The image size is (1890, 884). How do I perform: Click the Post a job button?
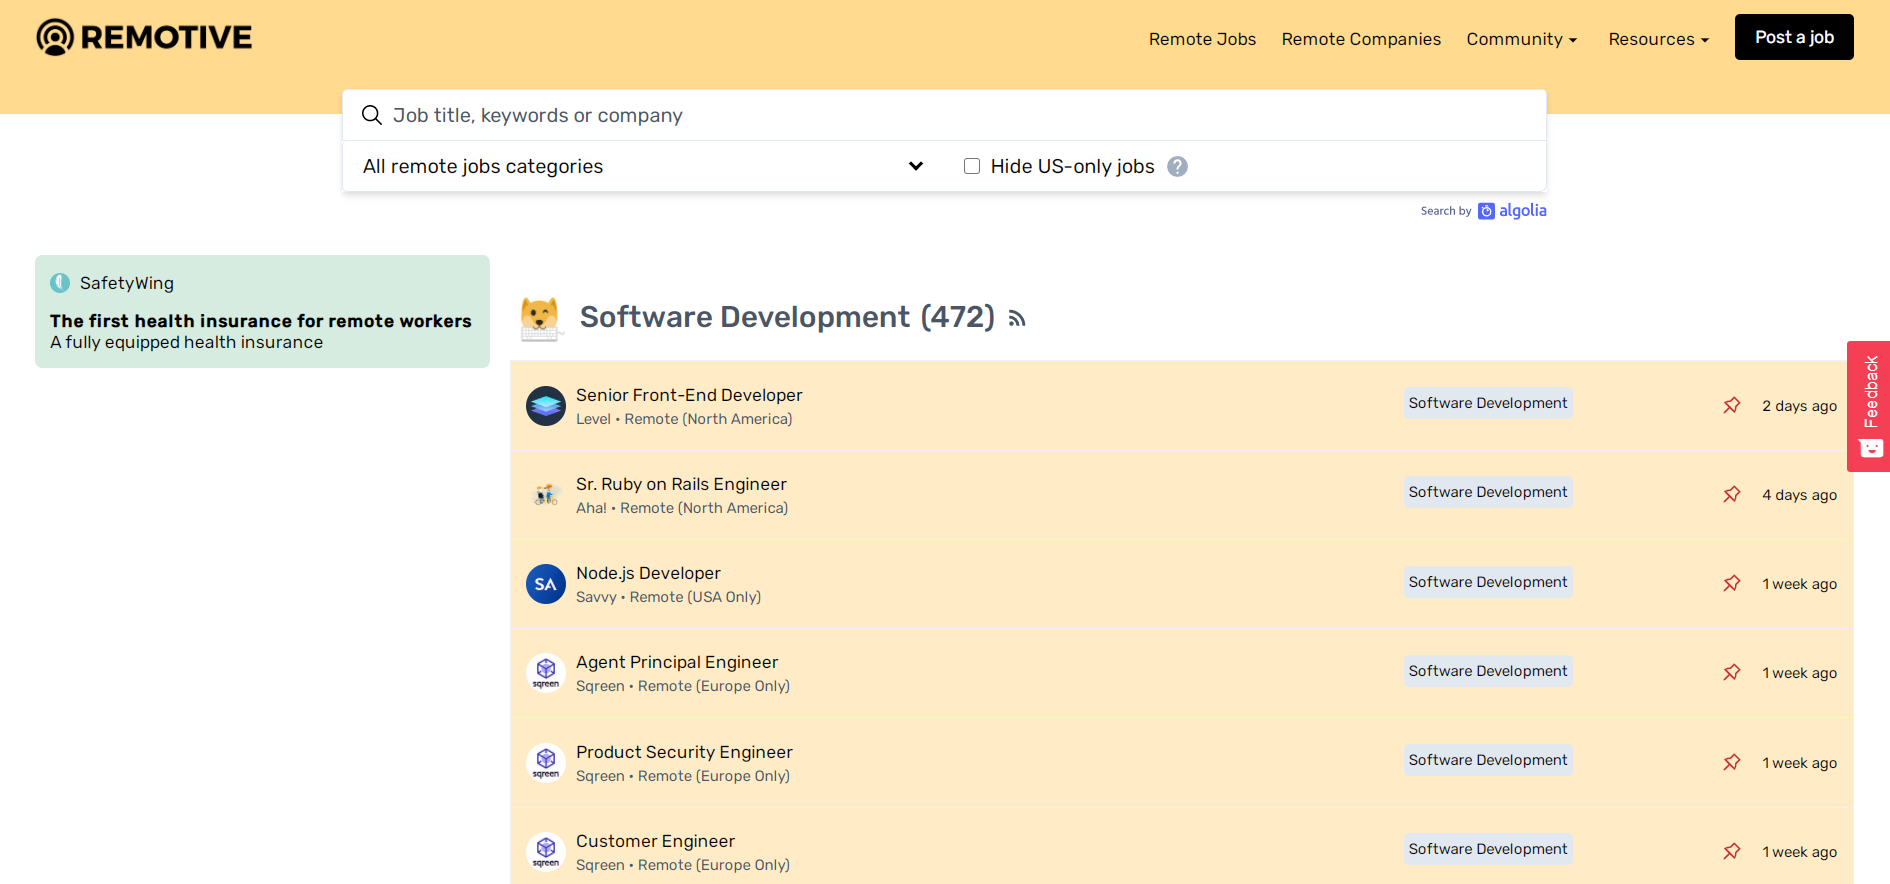pos(1793,37)
